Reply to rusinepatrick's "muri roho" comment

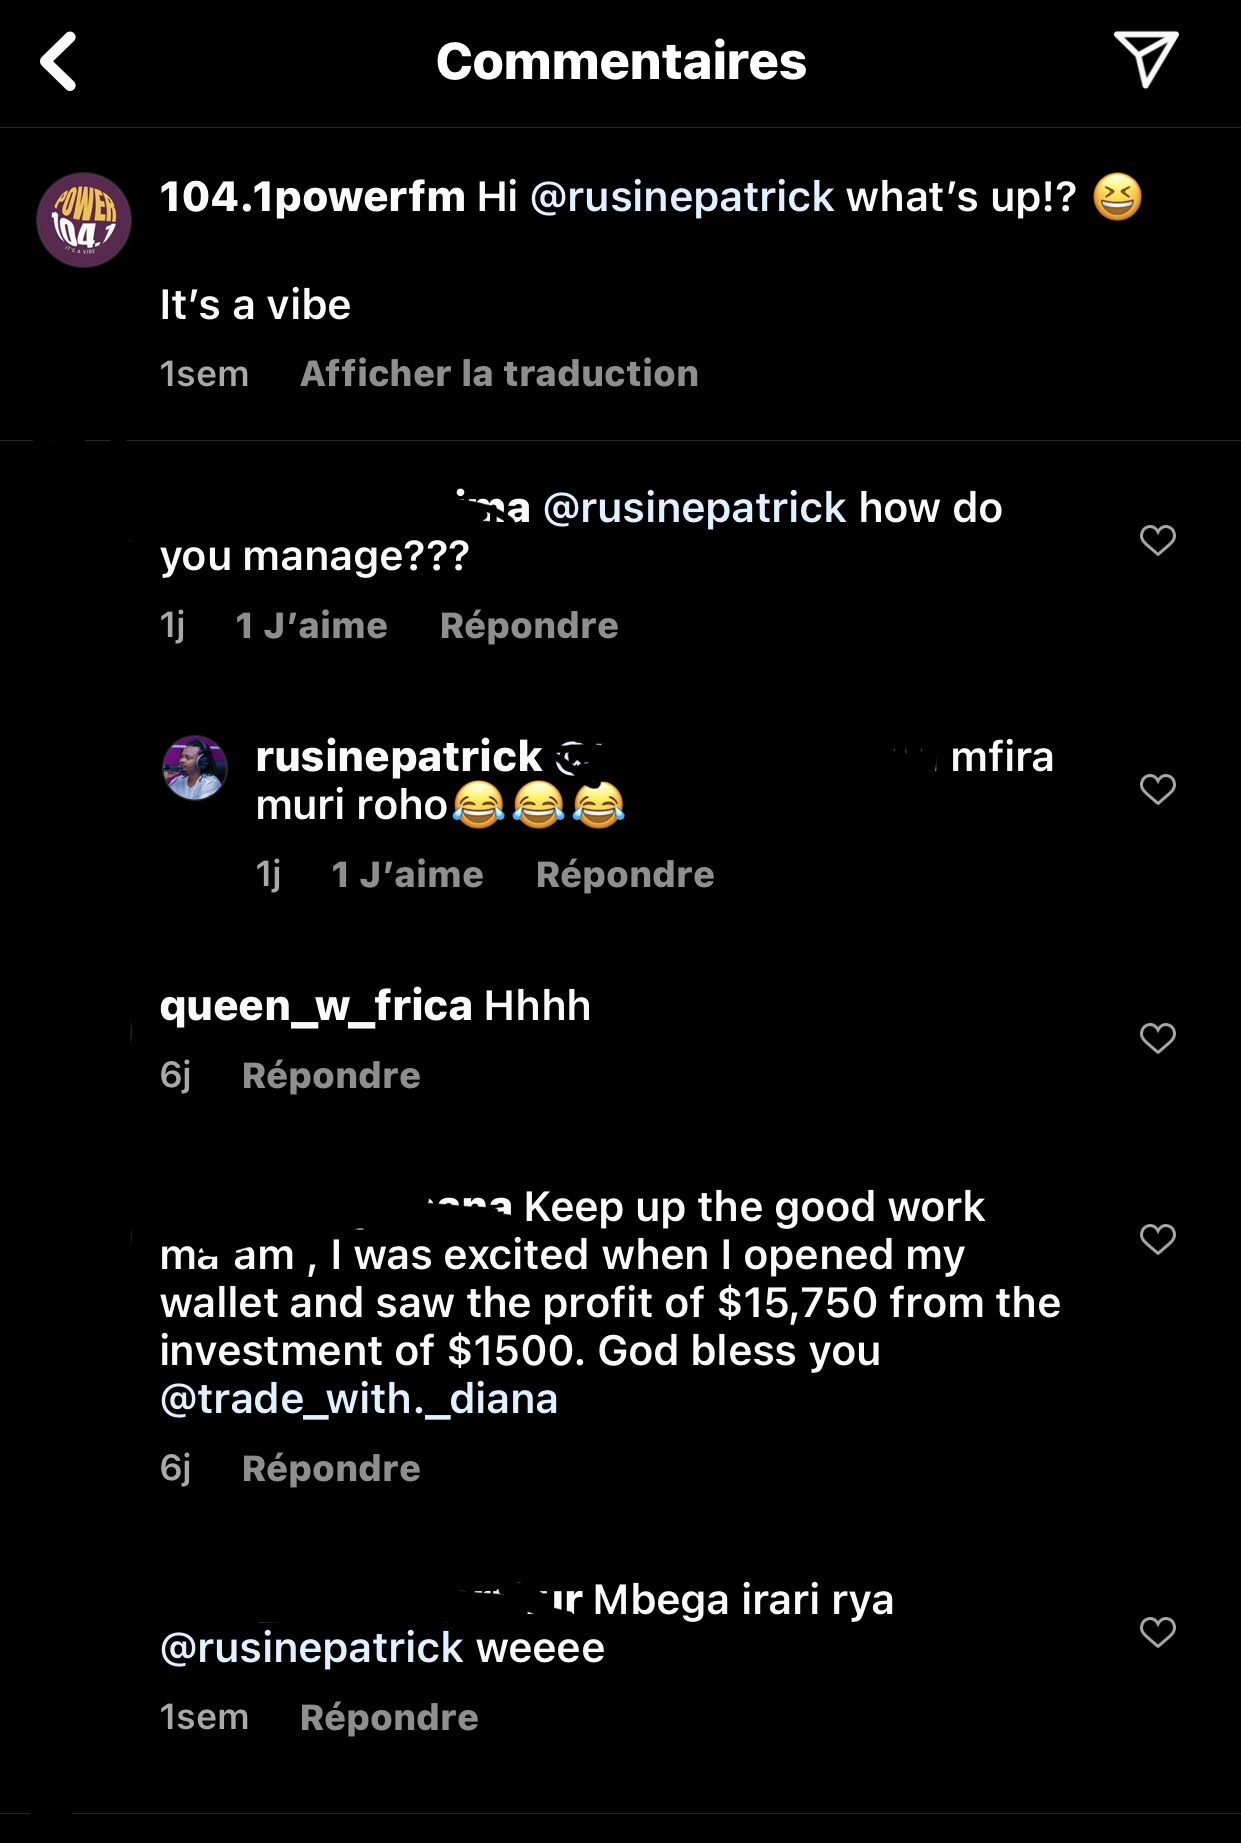(625, 875)
